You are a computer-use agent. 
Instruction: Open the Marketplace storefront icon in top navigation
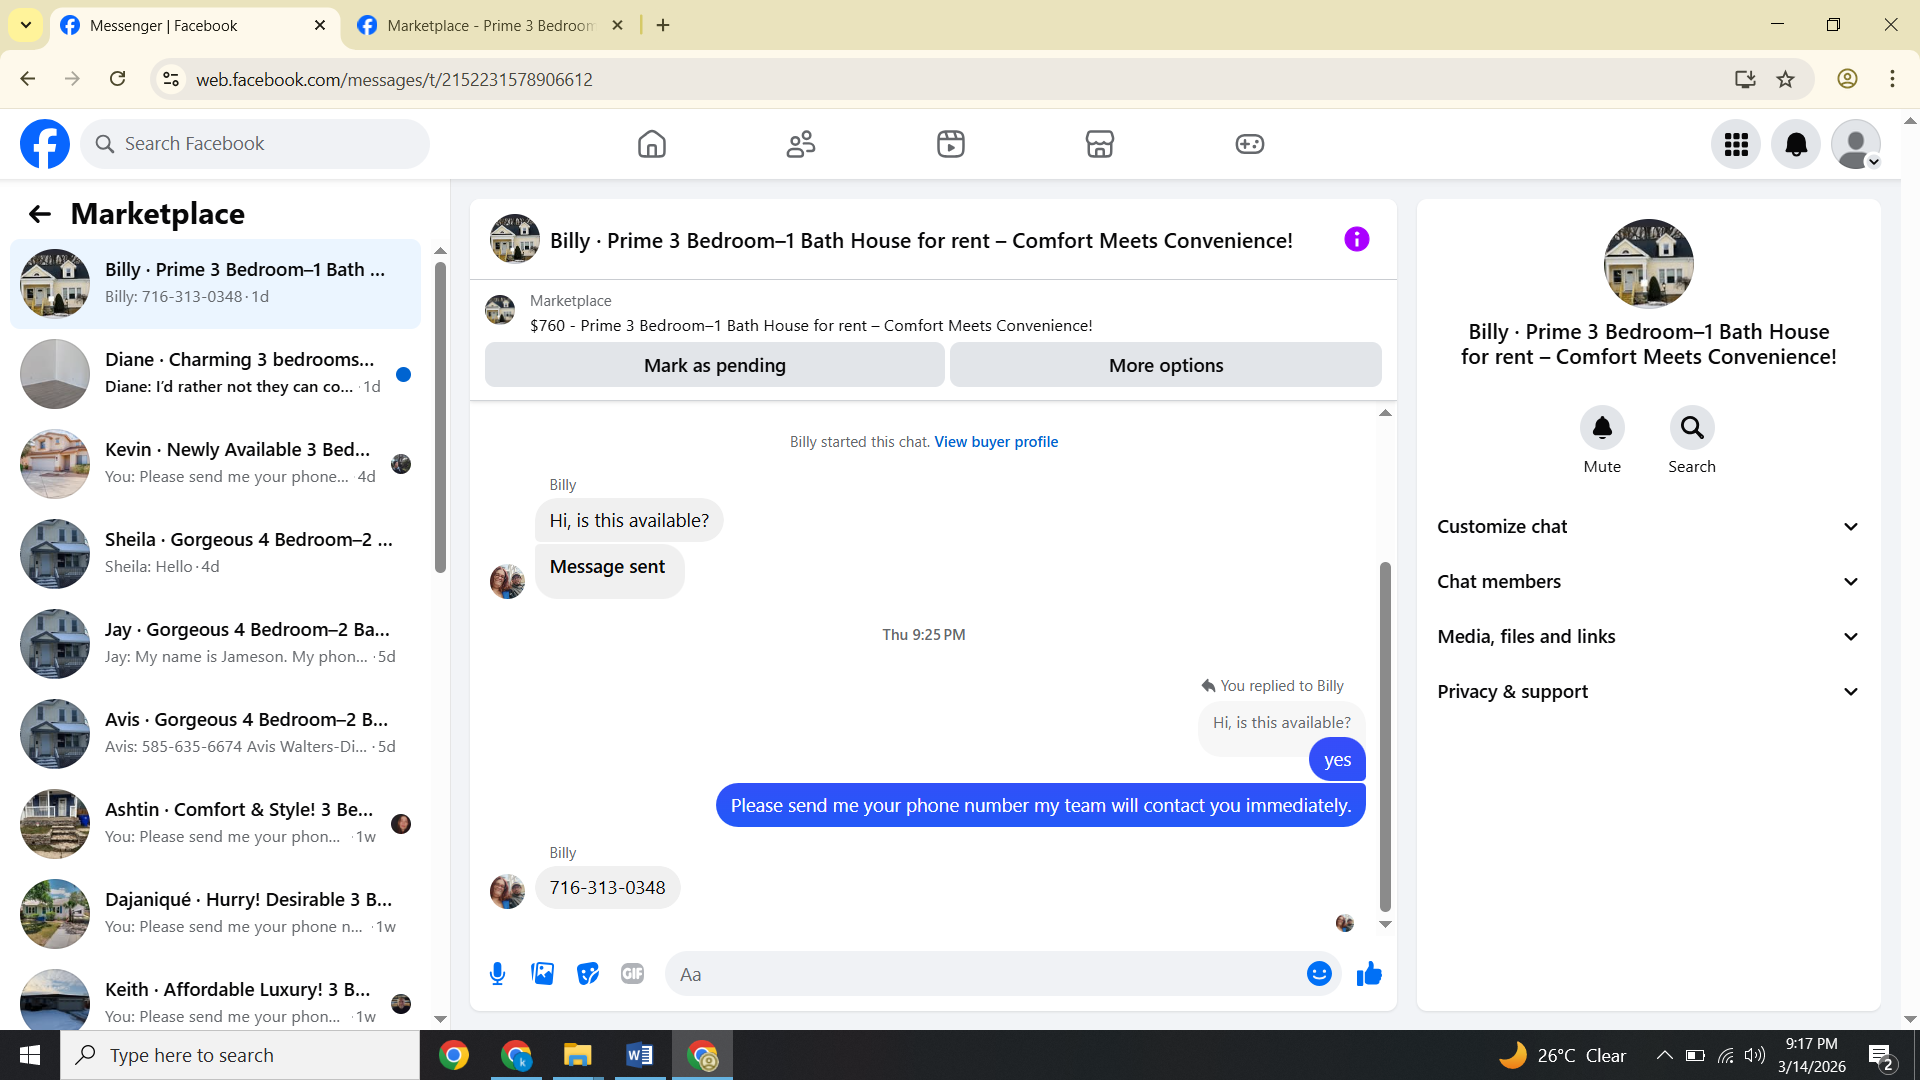(1099, 144)
